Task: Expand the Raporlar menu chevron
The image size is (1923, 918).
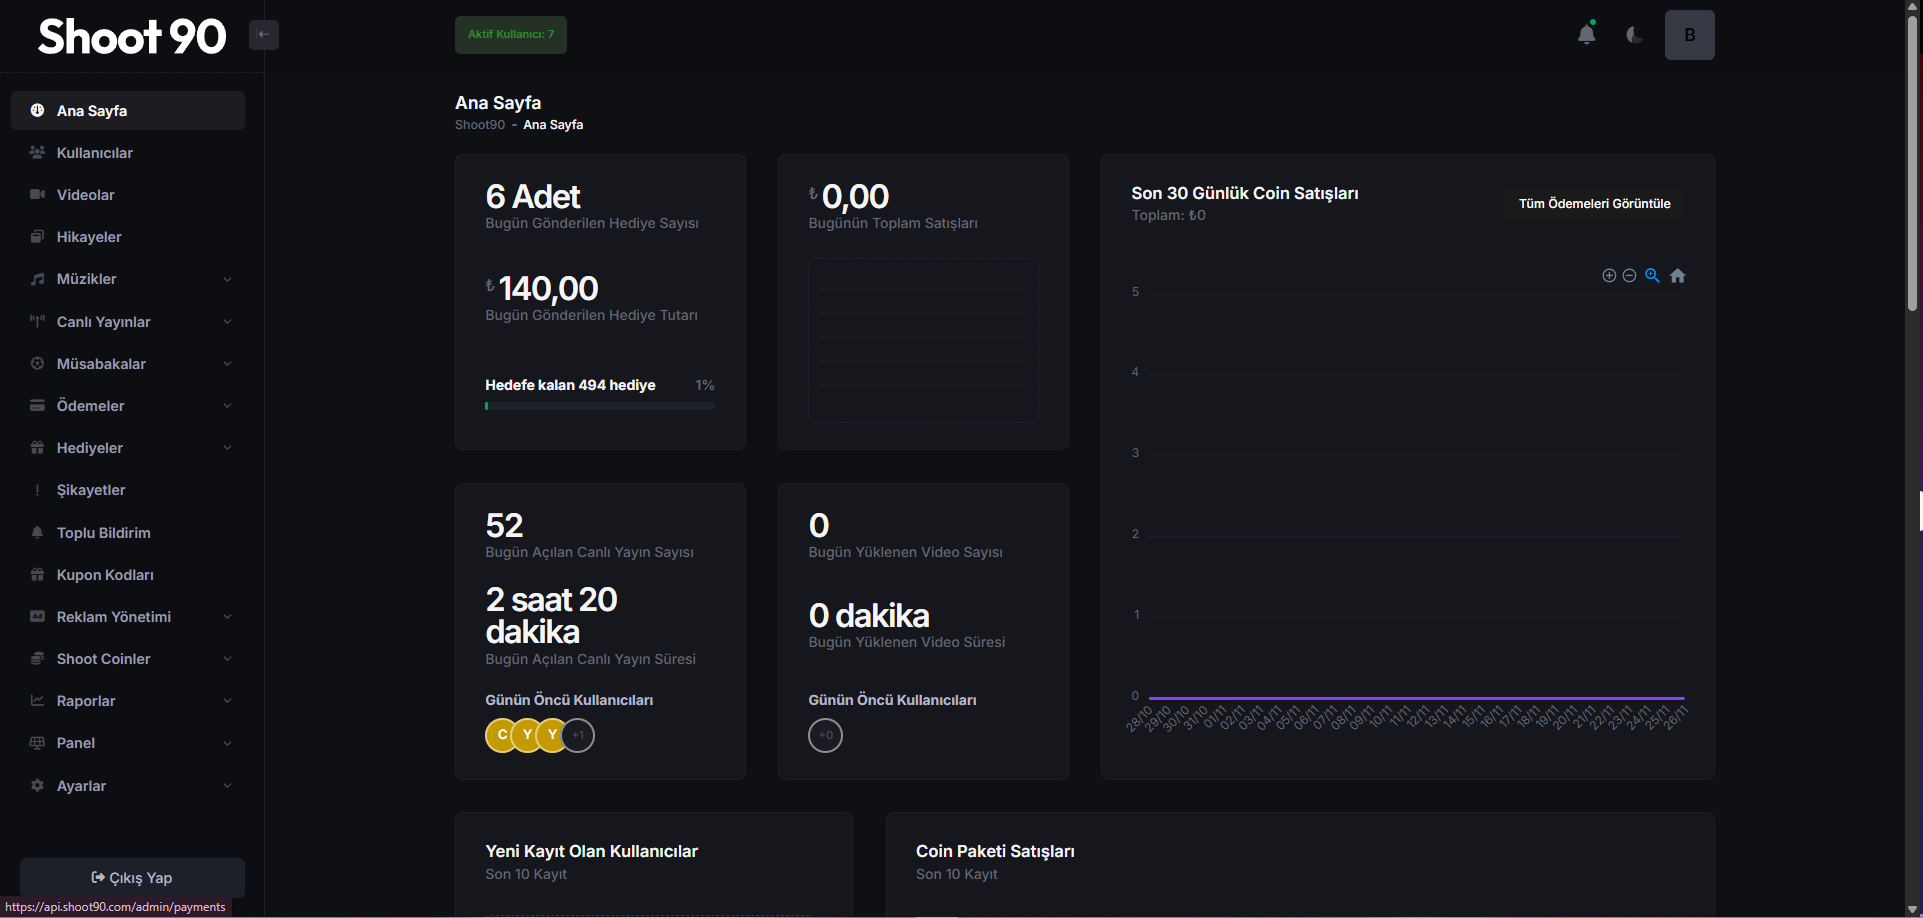Action: click(227, 701)
